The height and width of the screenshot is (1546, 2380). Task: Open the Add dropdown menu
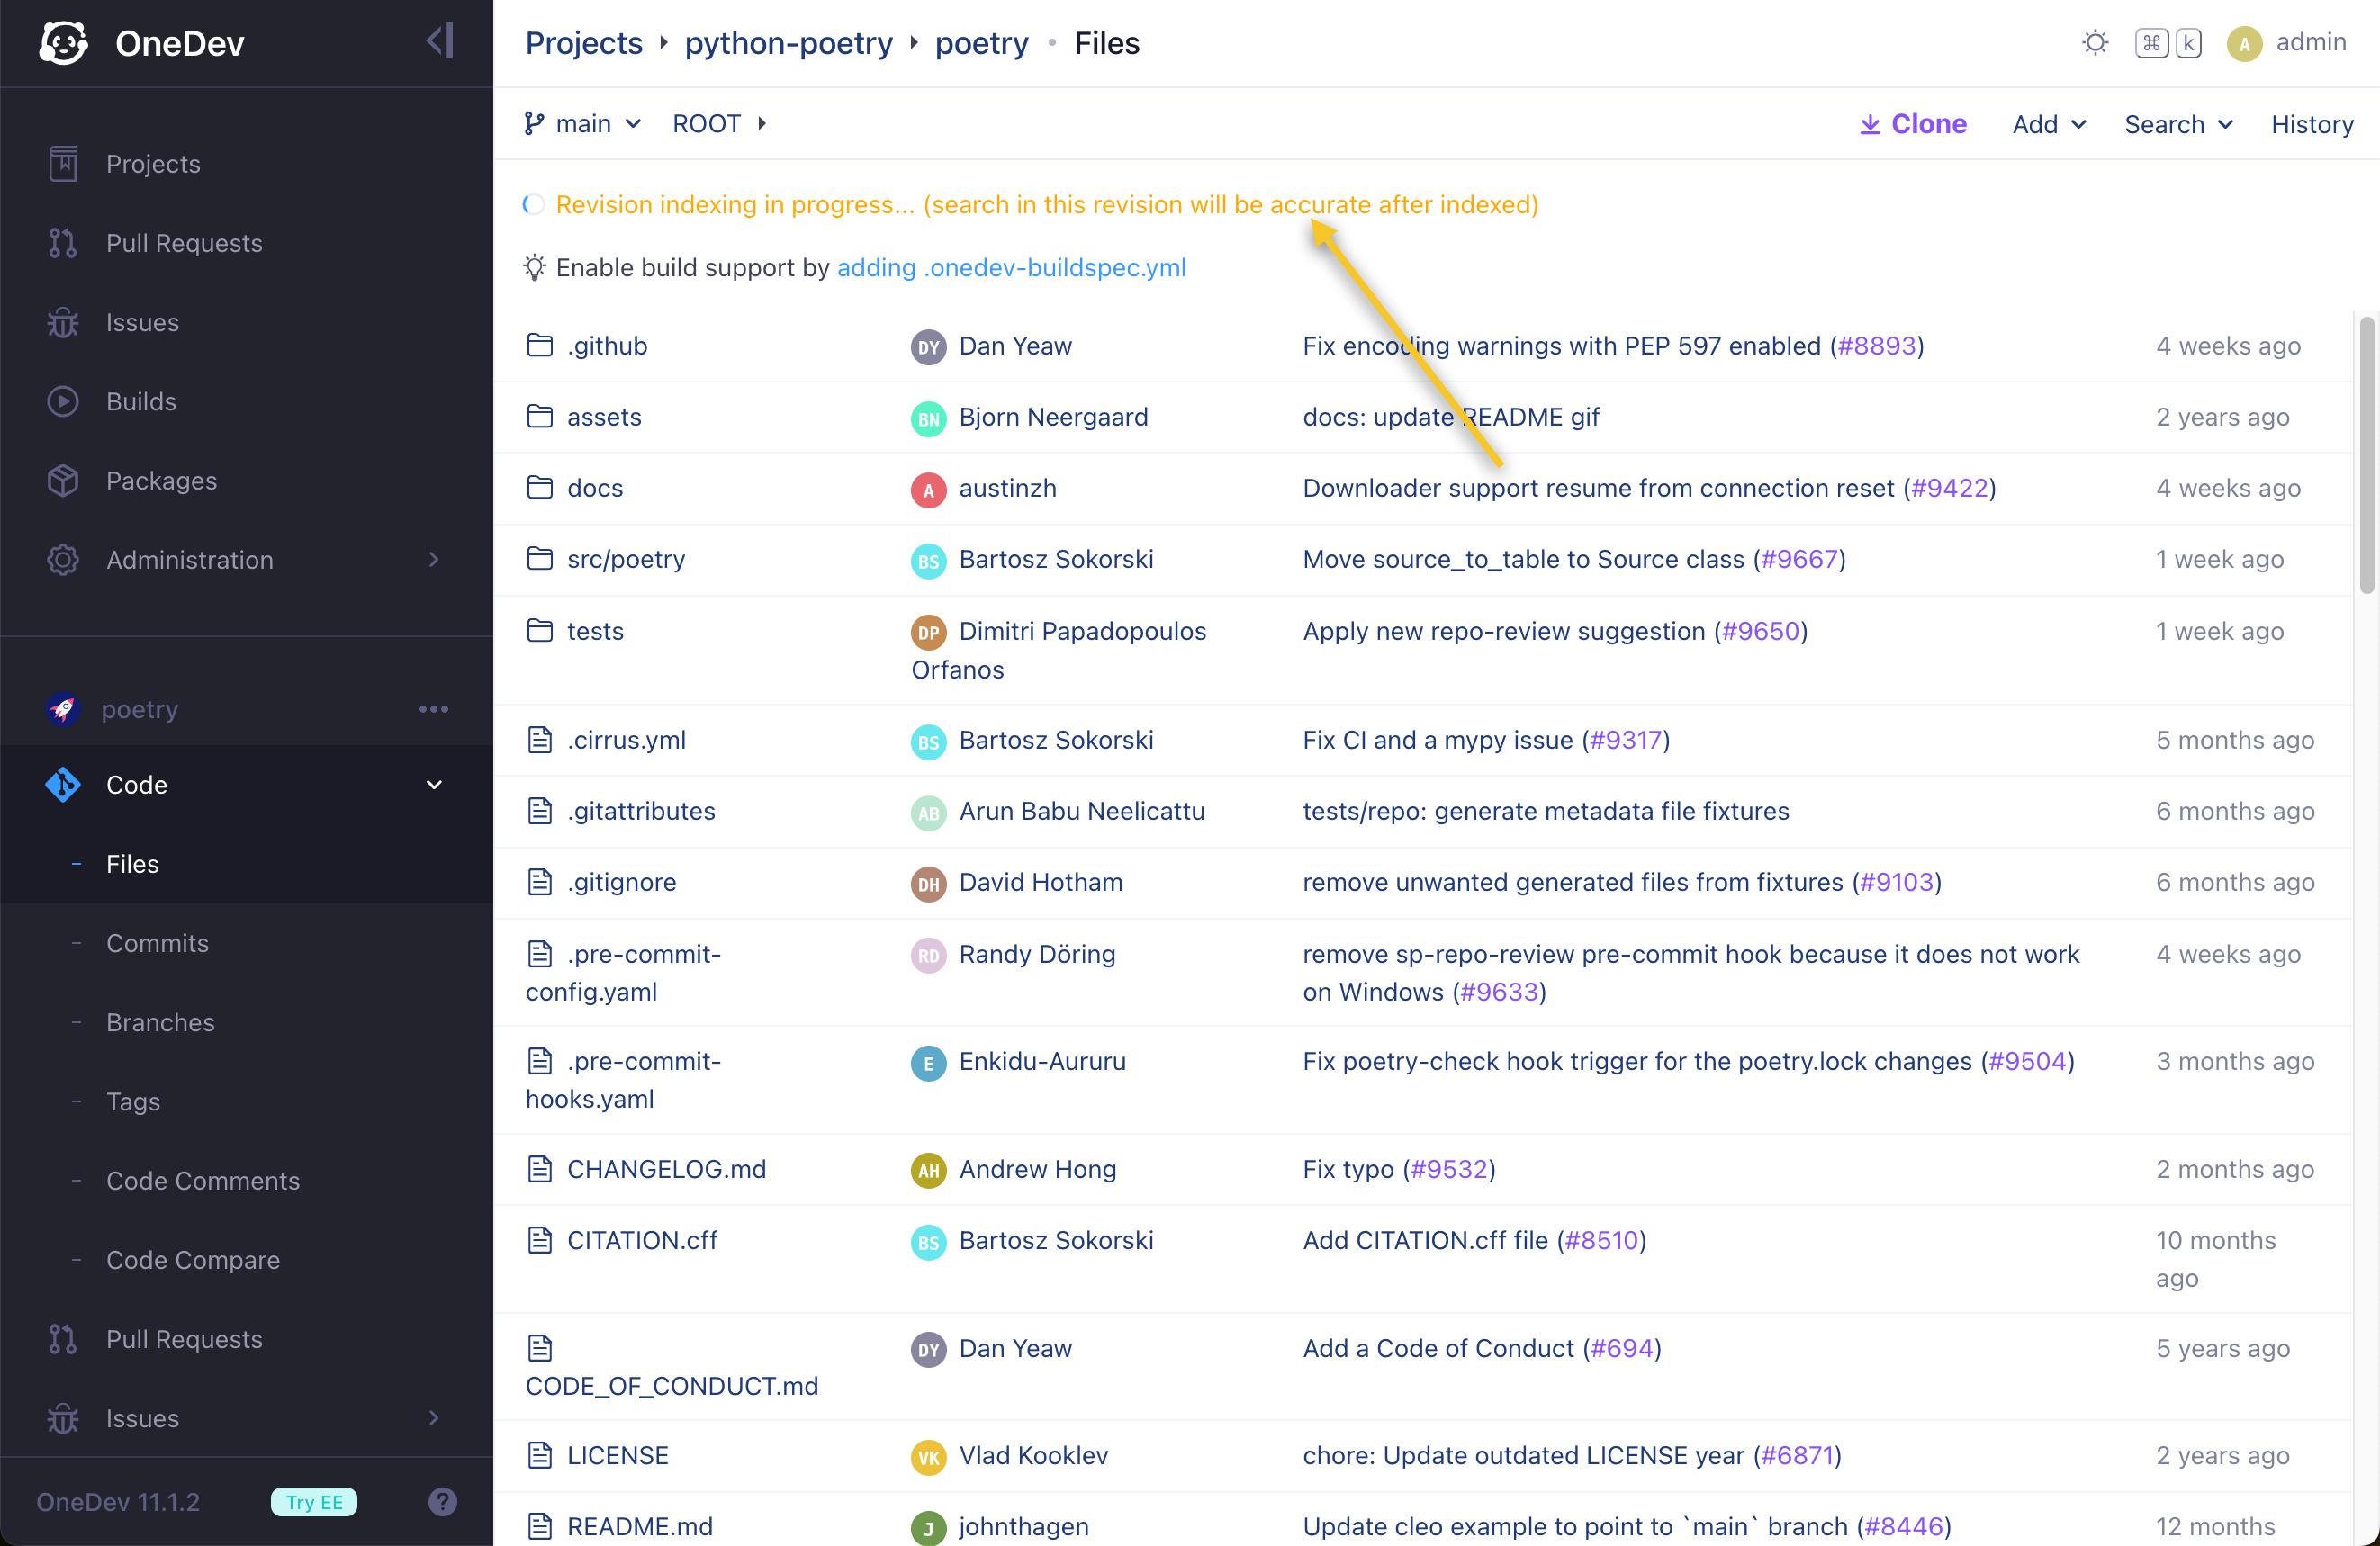2047,124
